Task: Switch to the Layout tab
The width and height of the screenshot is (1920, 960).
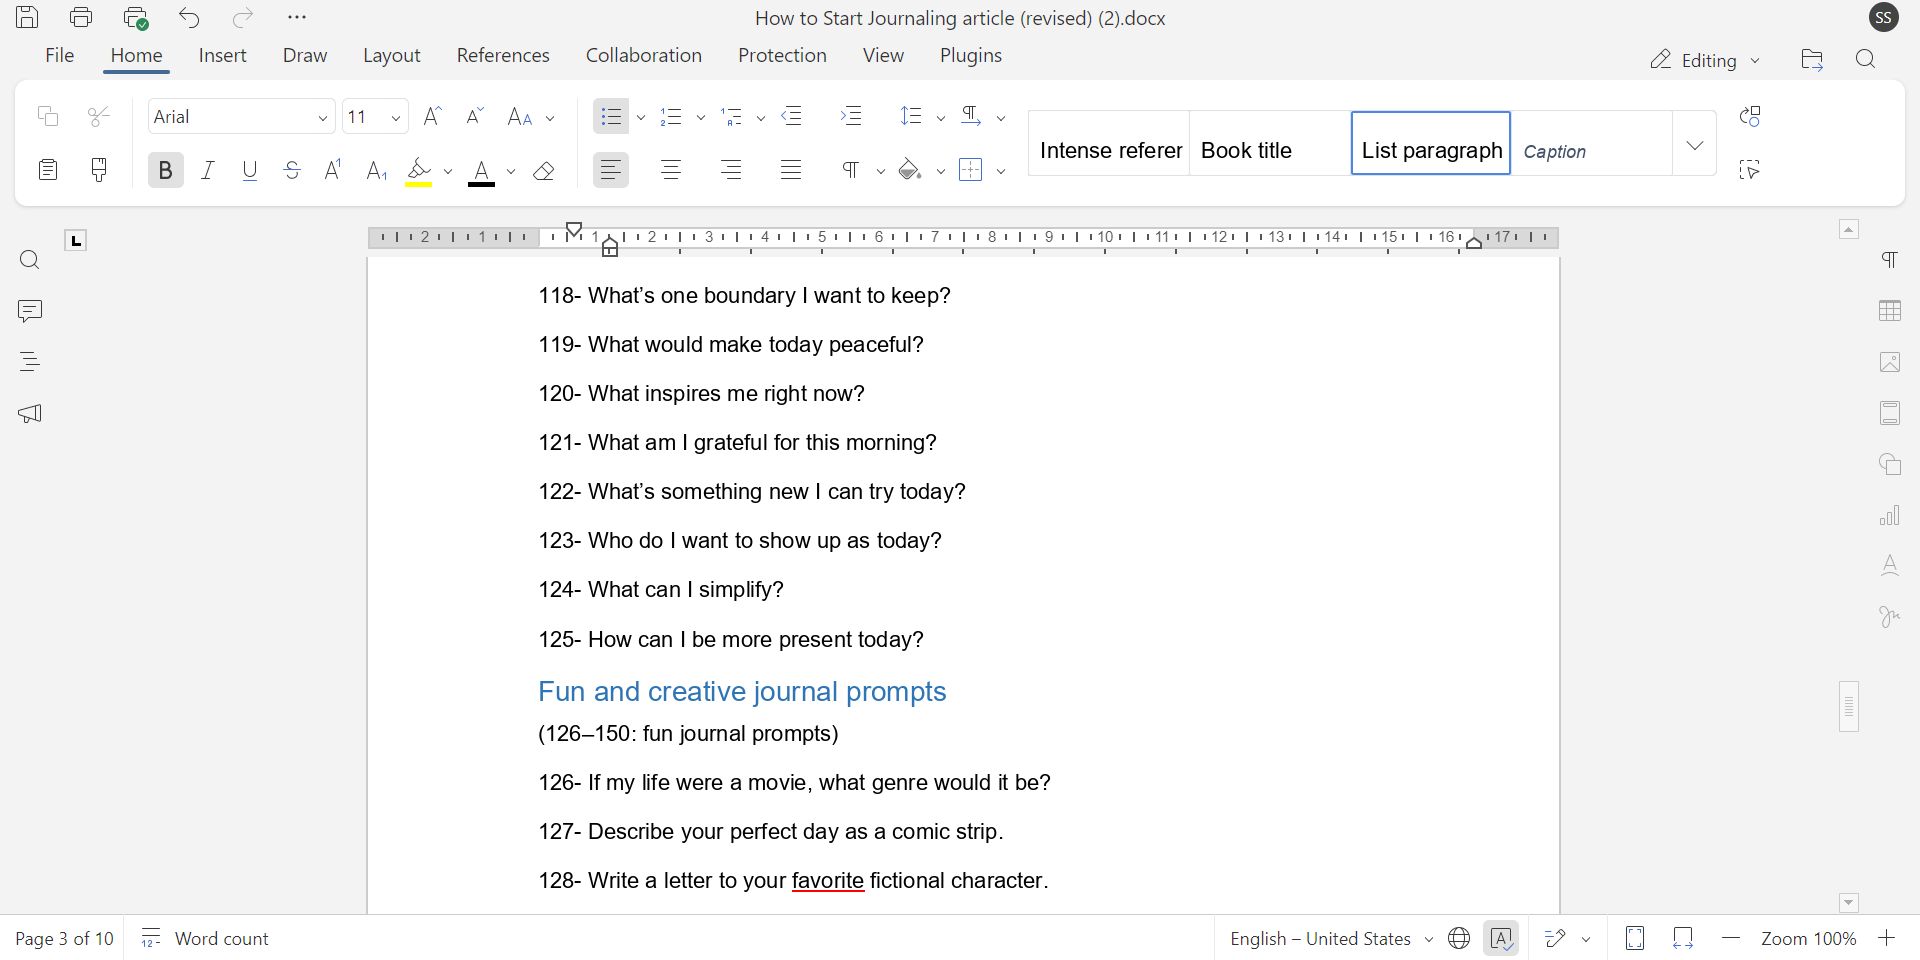Action: tap(391, 56)
